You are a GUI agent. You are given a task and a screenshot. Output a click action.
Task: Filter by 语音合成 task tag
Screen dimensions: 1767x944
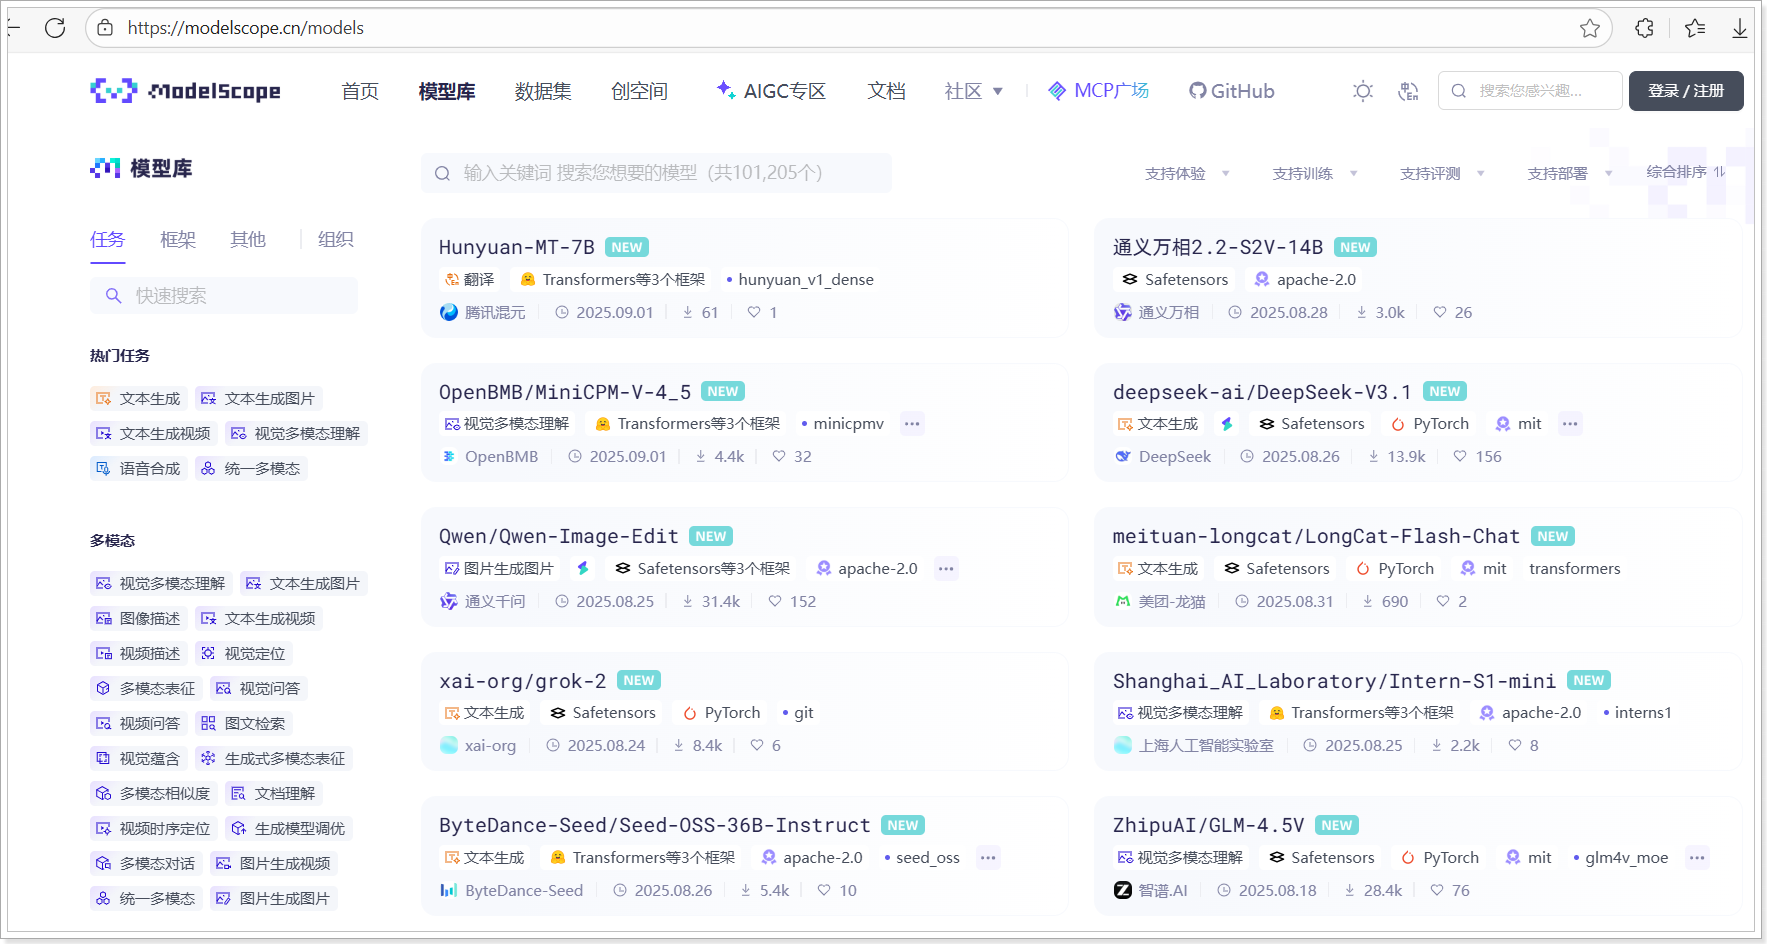[x=139, y=469]
